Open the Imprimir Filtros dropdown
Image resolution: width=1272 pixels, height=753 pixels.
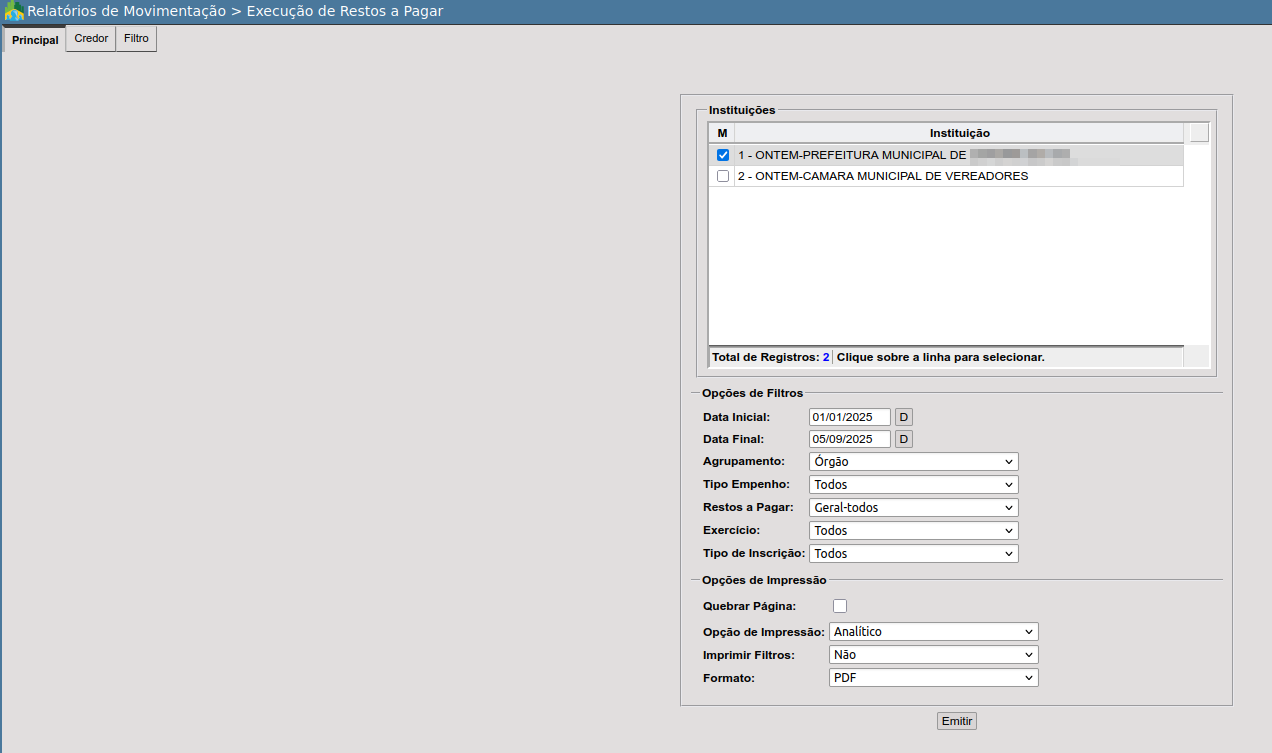point(933,655)
